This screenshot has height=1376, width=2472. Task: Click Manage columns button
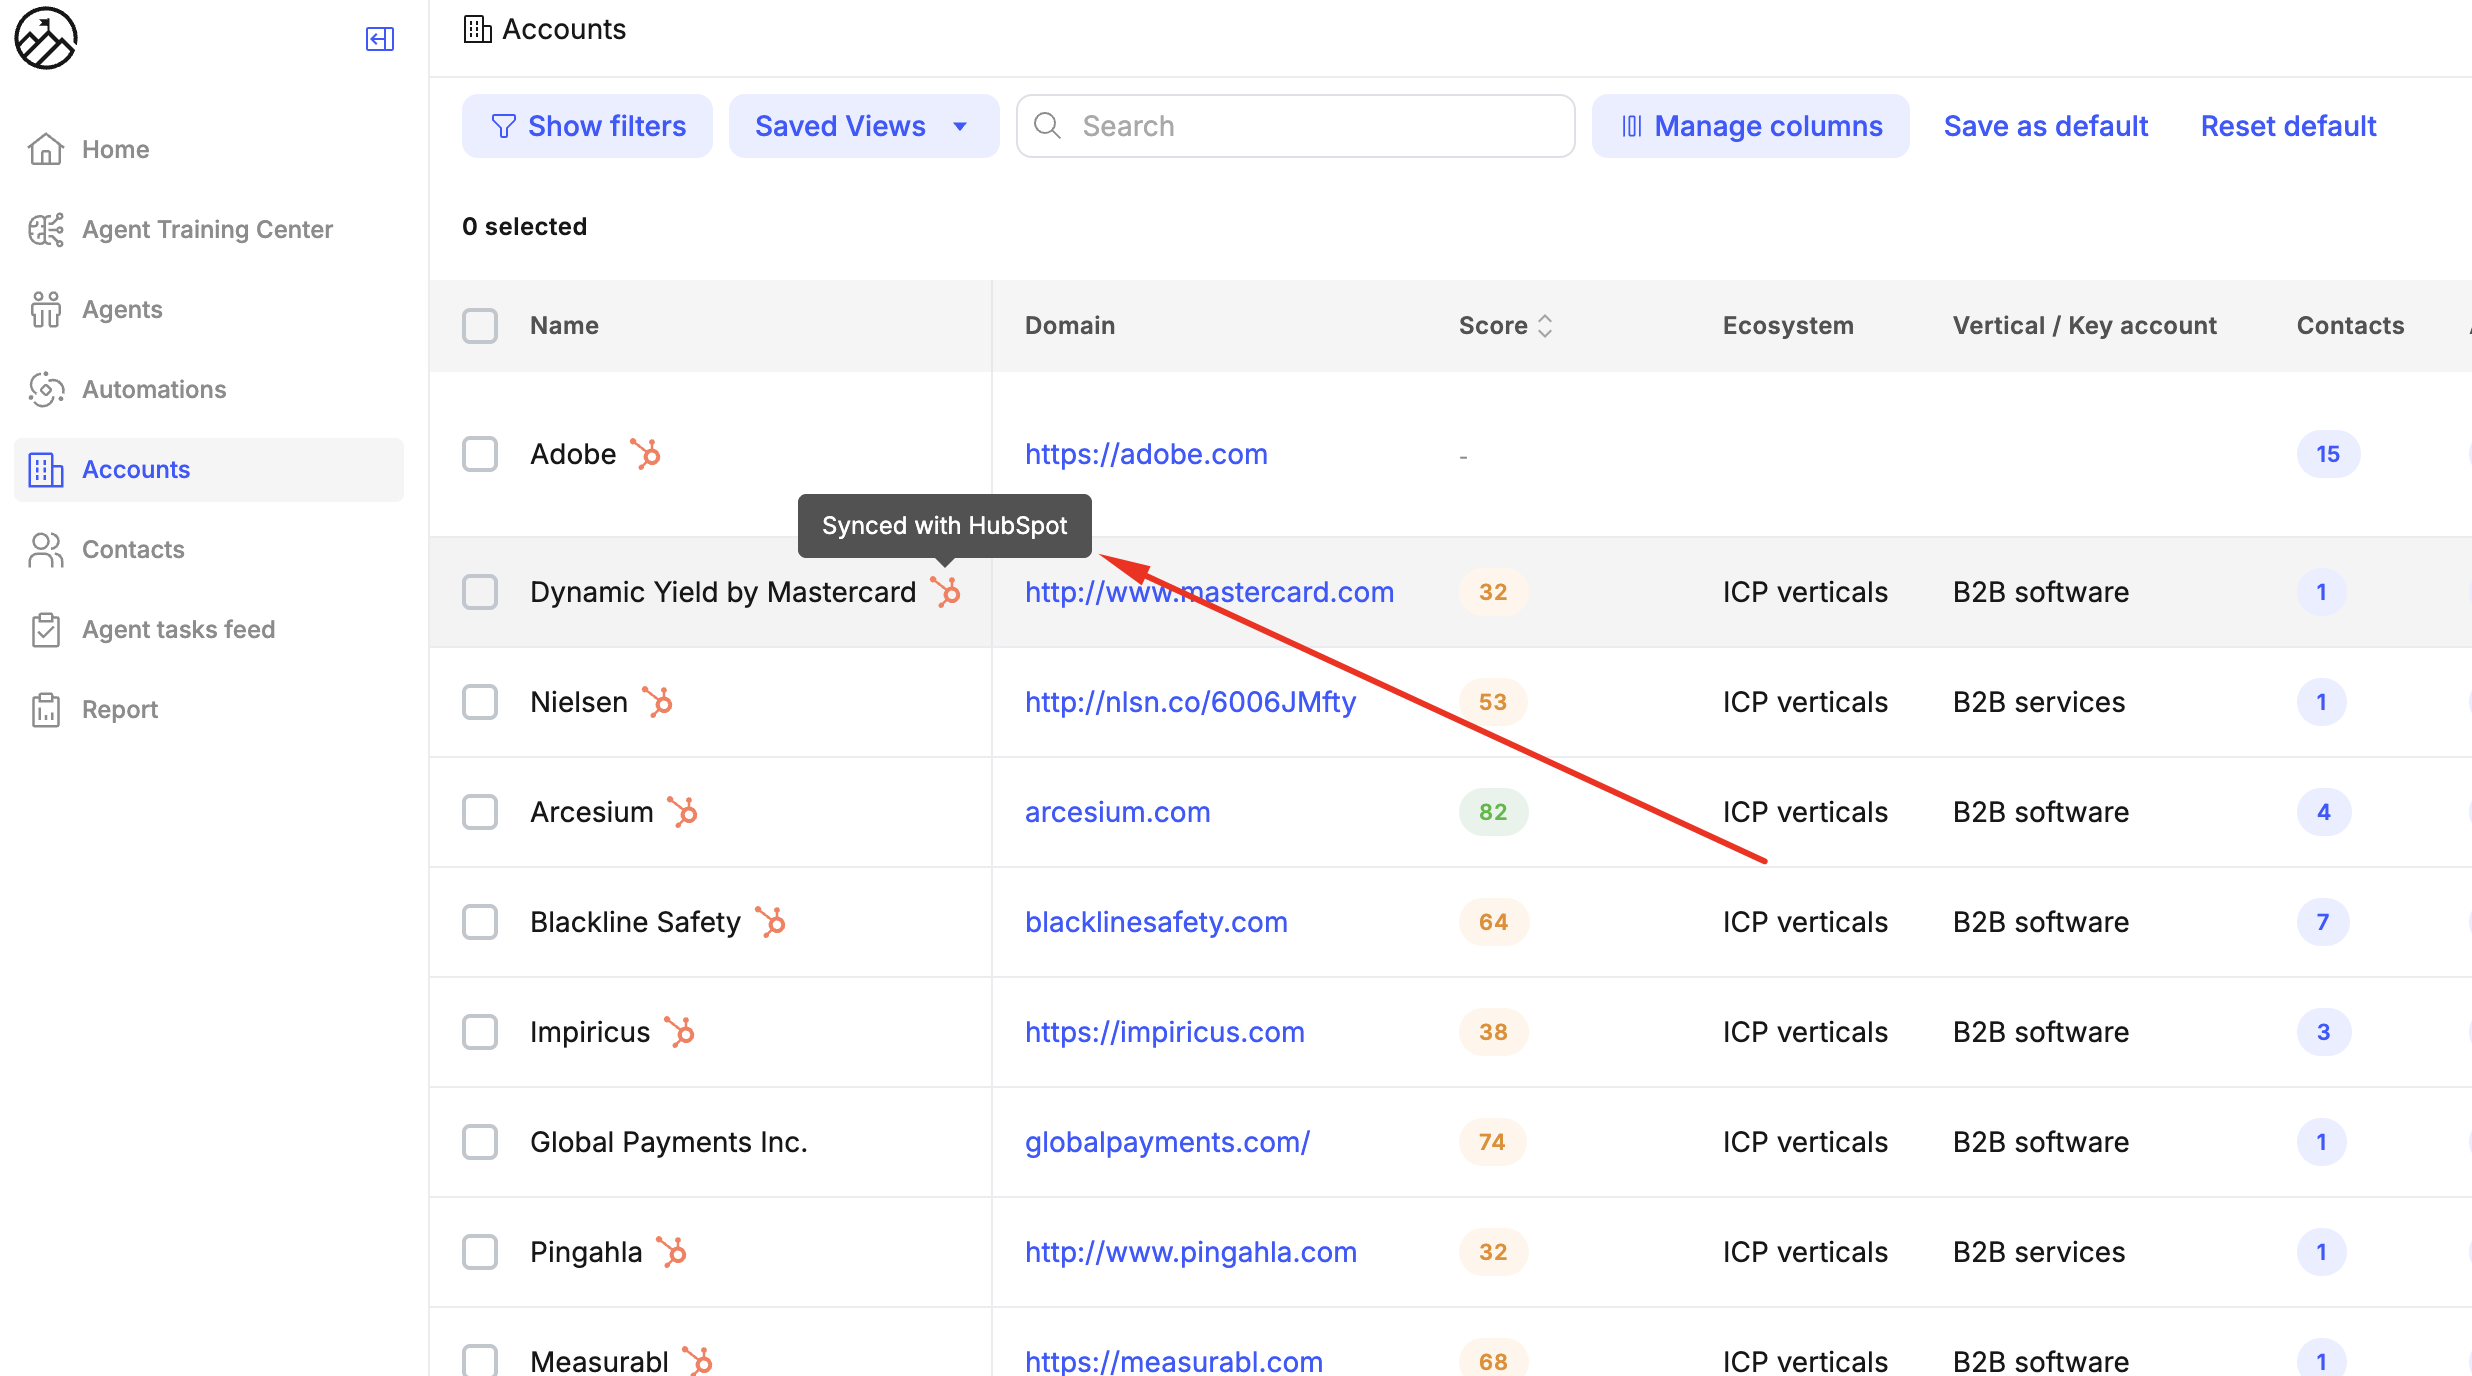tap(1750, 126)
